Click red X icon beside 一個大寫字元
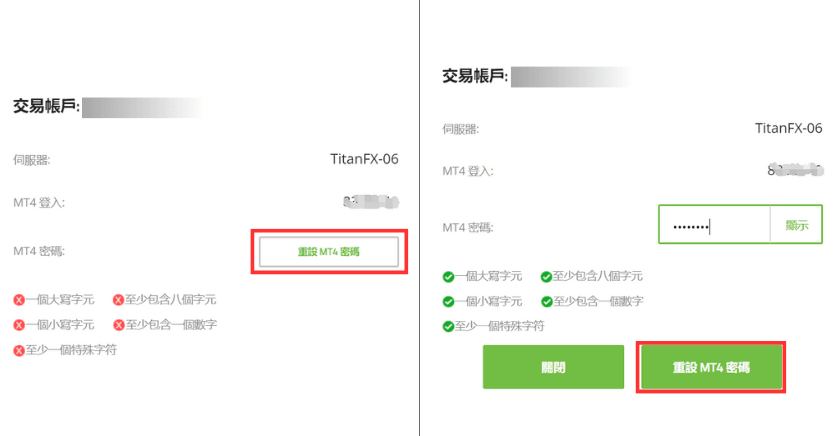Screen dimensions: 840x436 click(19, 300)
